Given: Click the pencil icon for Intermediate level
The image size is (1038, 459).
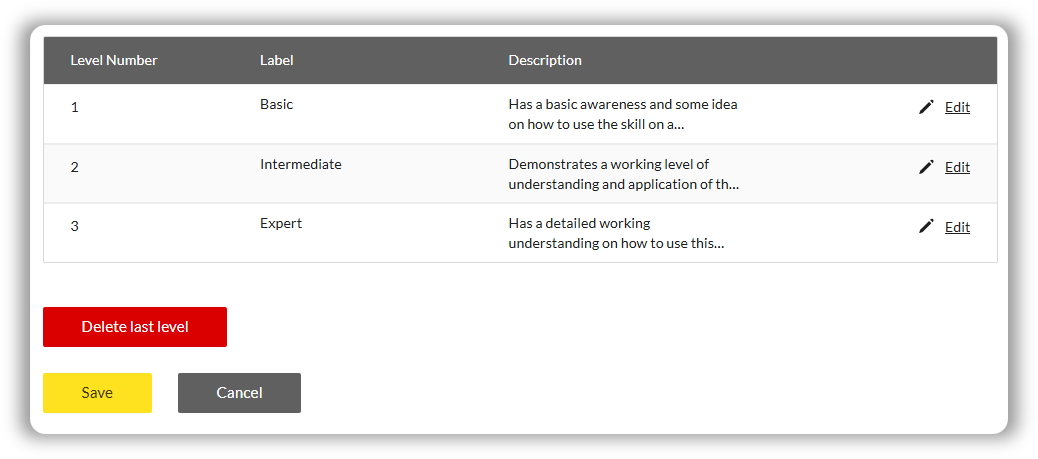Looking at the screenshot, I should pyautogui.click(x=926, y=167).
